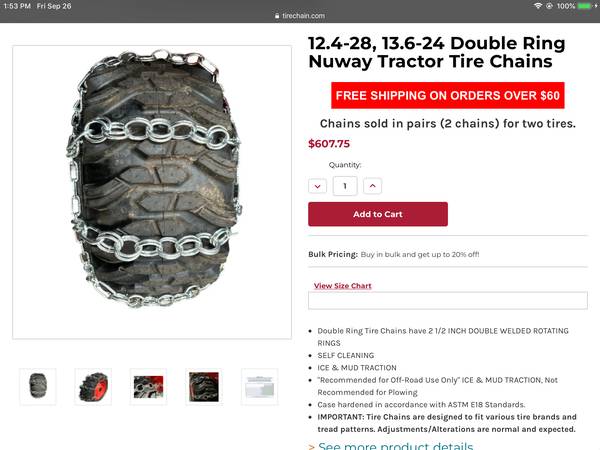Click the quantity input field
Screen dimensions: 600x450
tap(345, 186)
